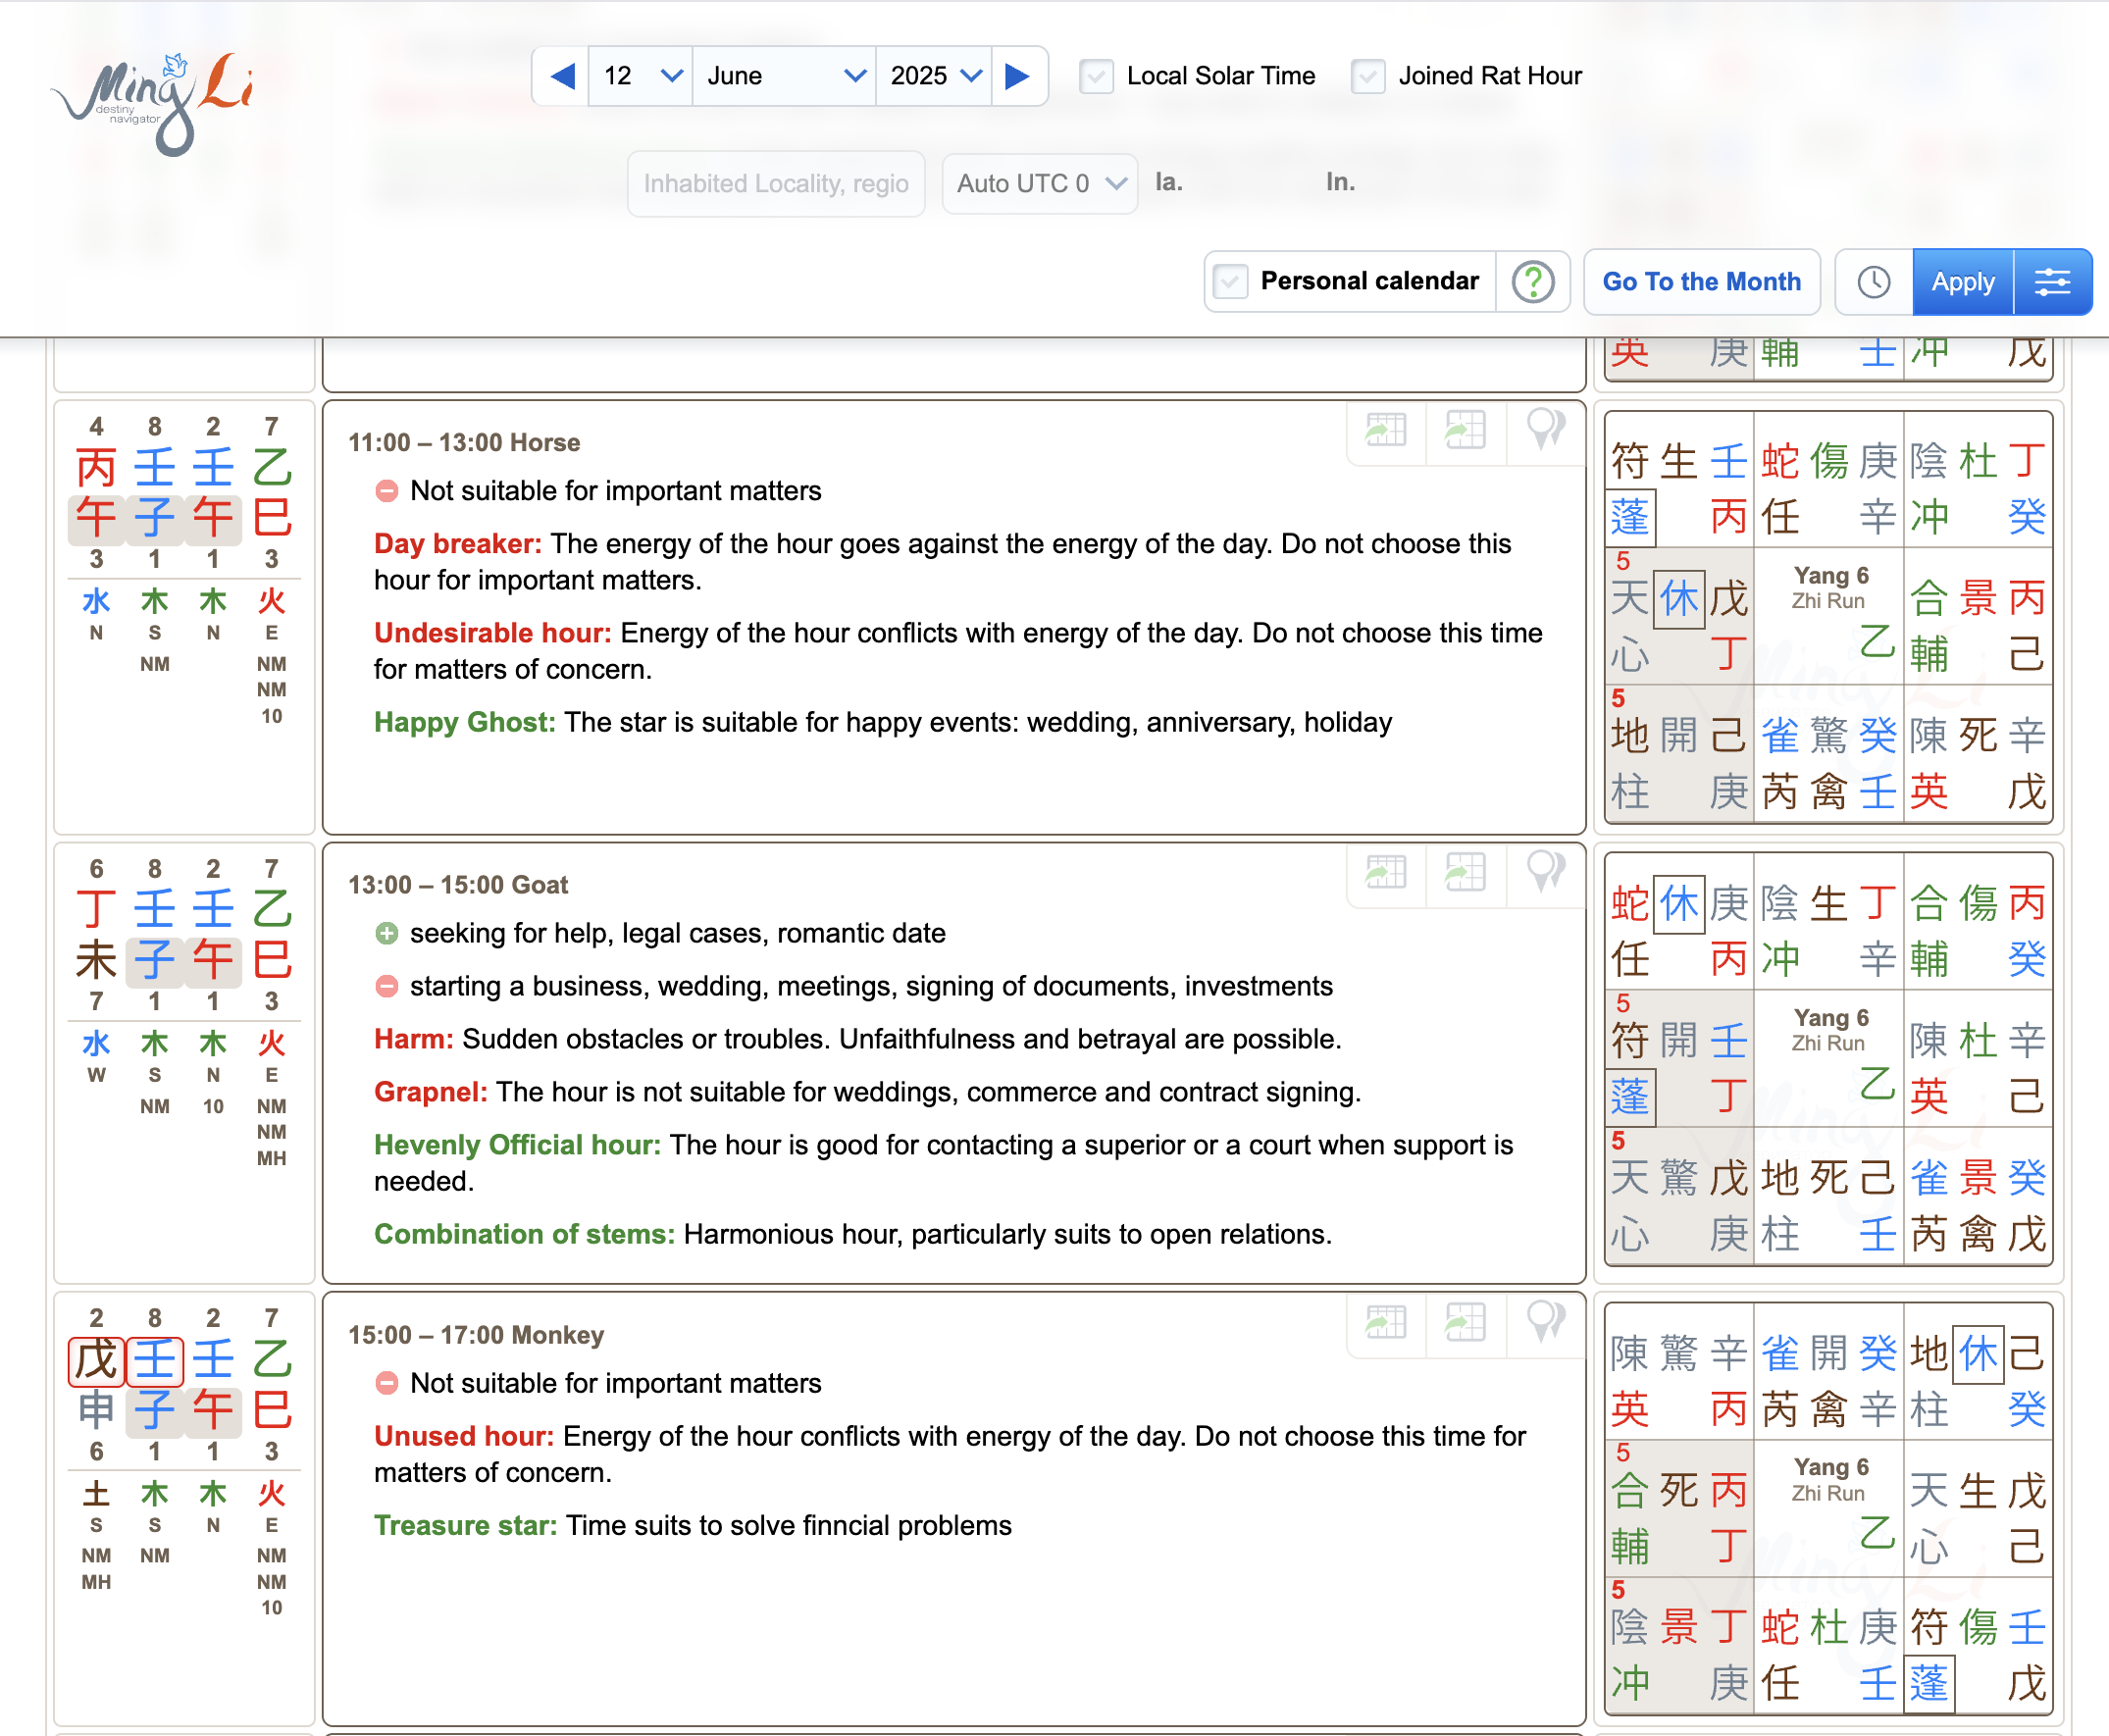The image size is (2109, 1736).
Task: Click the second grid export icon for Monkey hour
Action: pyautogui.click(x=1464, y=1324)
